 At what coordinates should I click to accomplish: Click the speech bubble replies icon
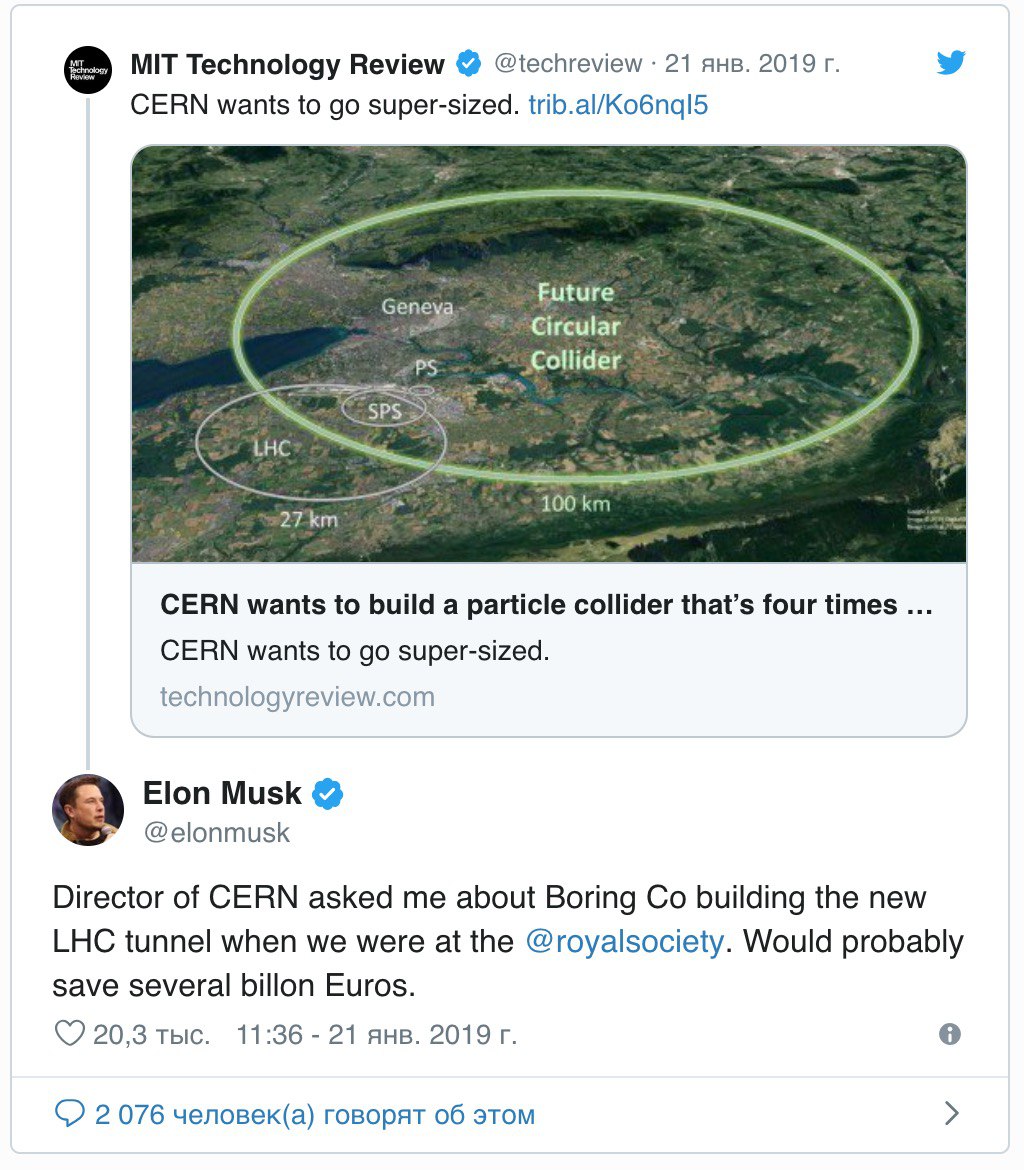(70, 1113)
